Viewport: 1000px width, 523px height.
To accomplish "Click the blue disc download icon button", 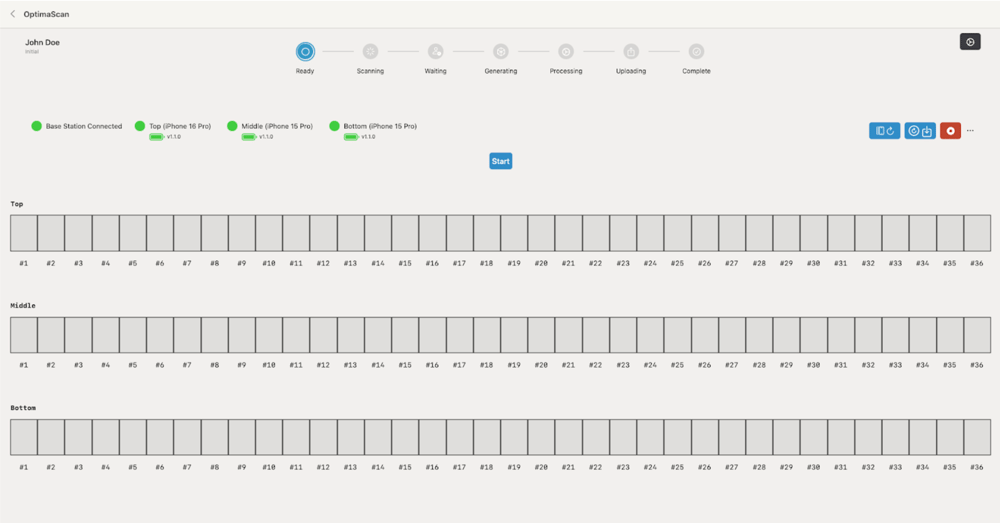I will (920, 131).
